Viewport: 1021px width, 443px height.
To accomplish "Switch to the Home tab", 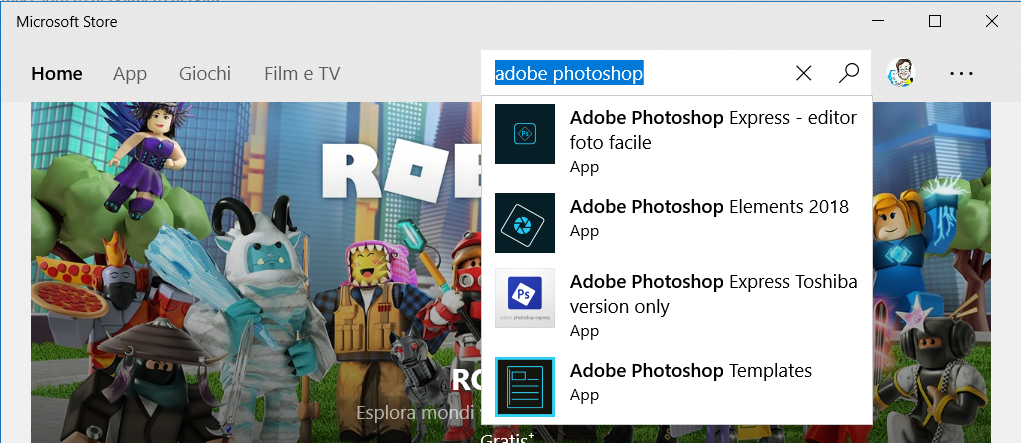I will click(57, 73).
